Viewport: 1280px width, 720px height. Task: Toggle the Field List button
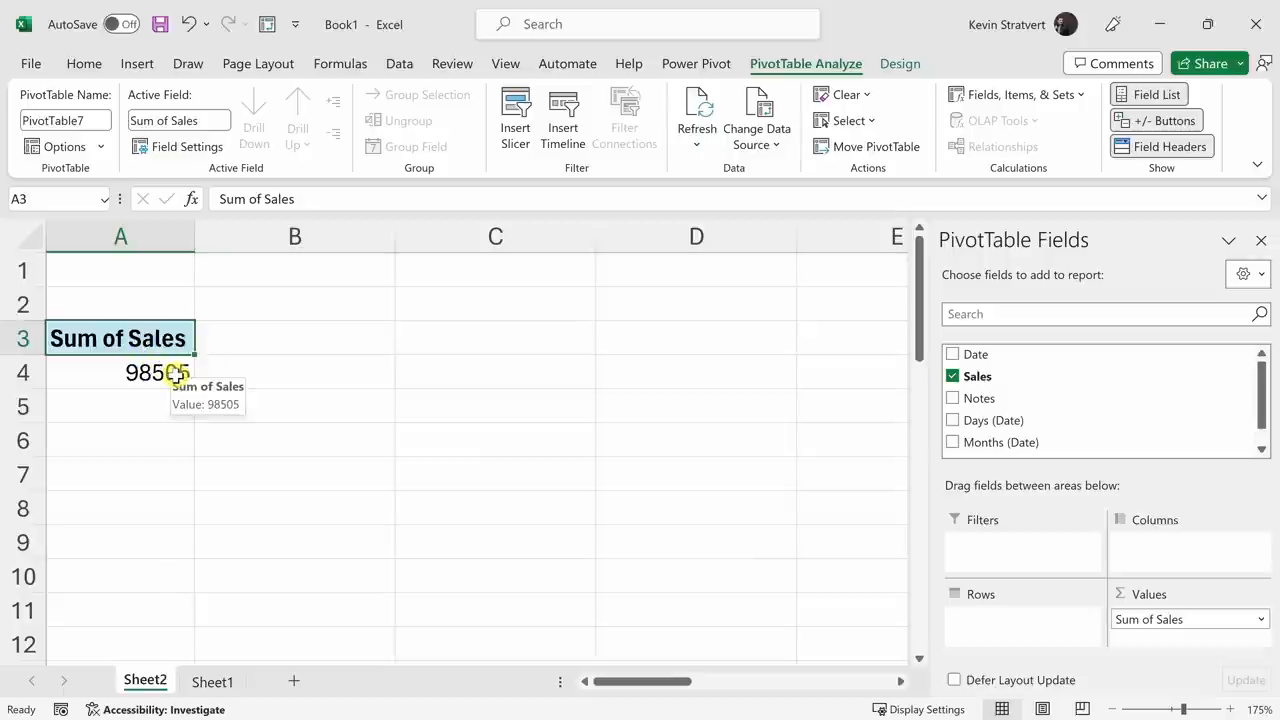[1148, 94]
